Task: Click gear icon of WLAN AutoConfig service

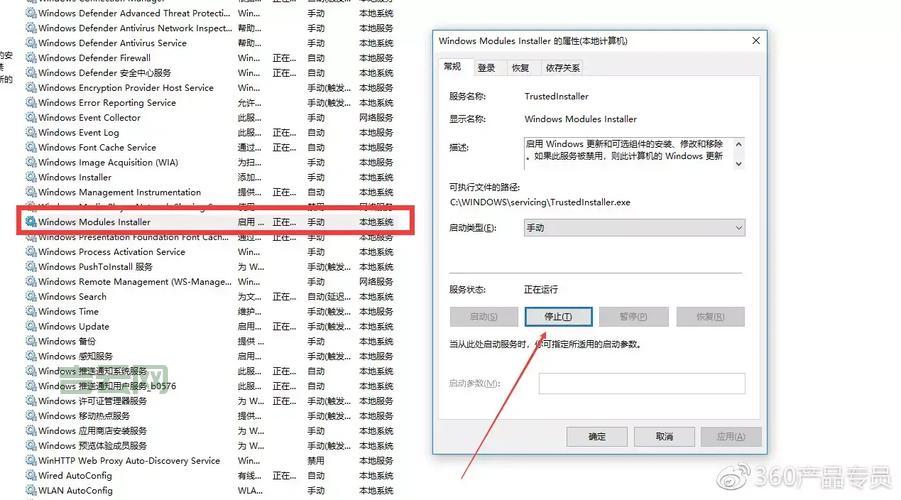Action: 31,491
